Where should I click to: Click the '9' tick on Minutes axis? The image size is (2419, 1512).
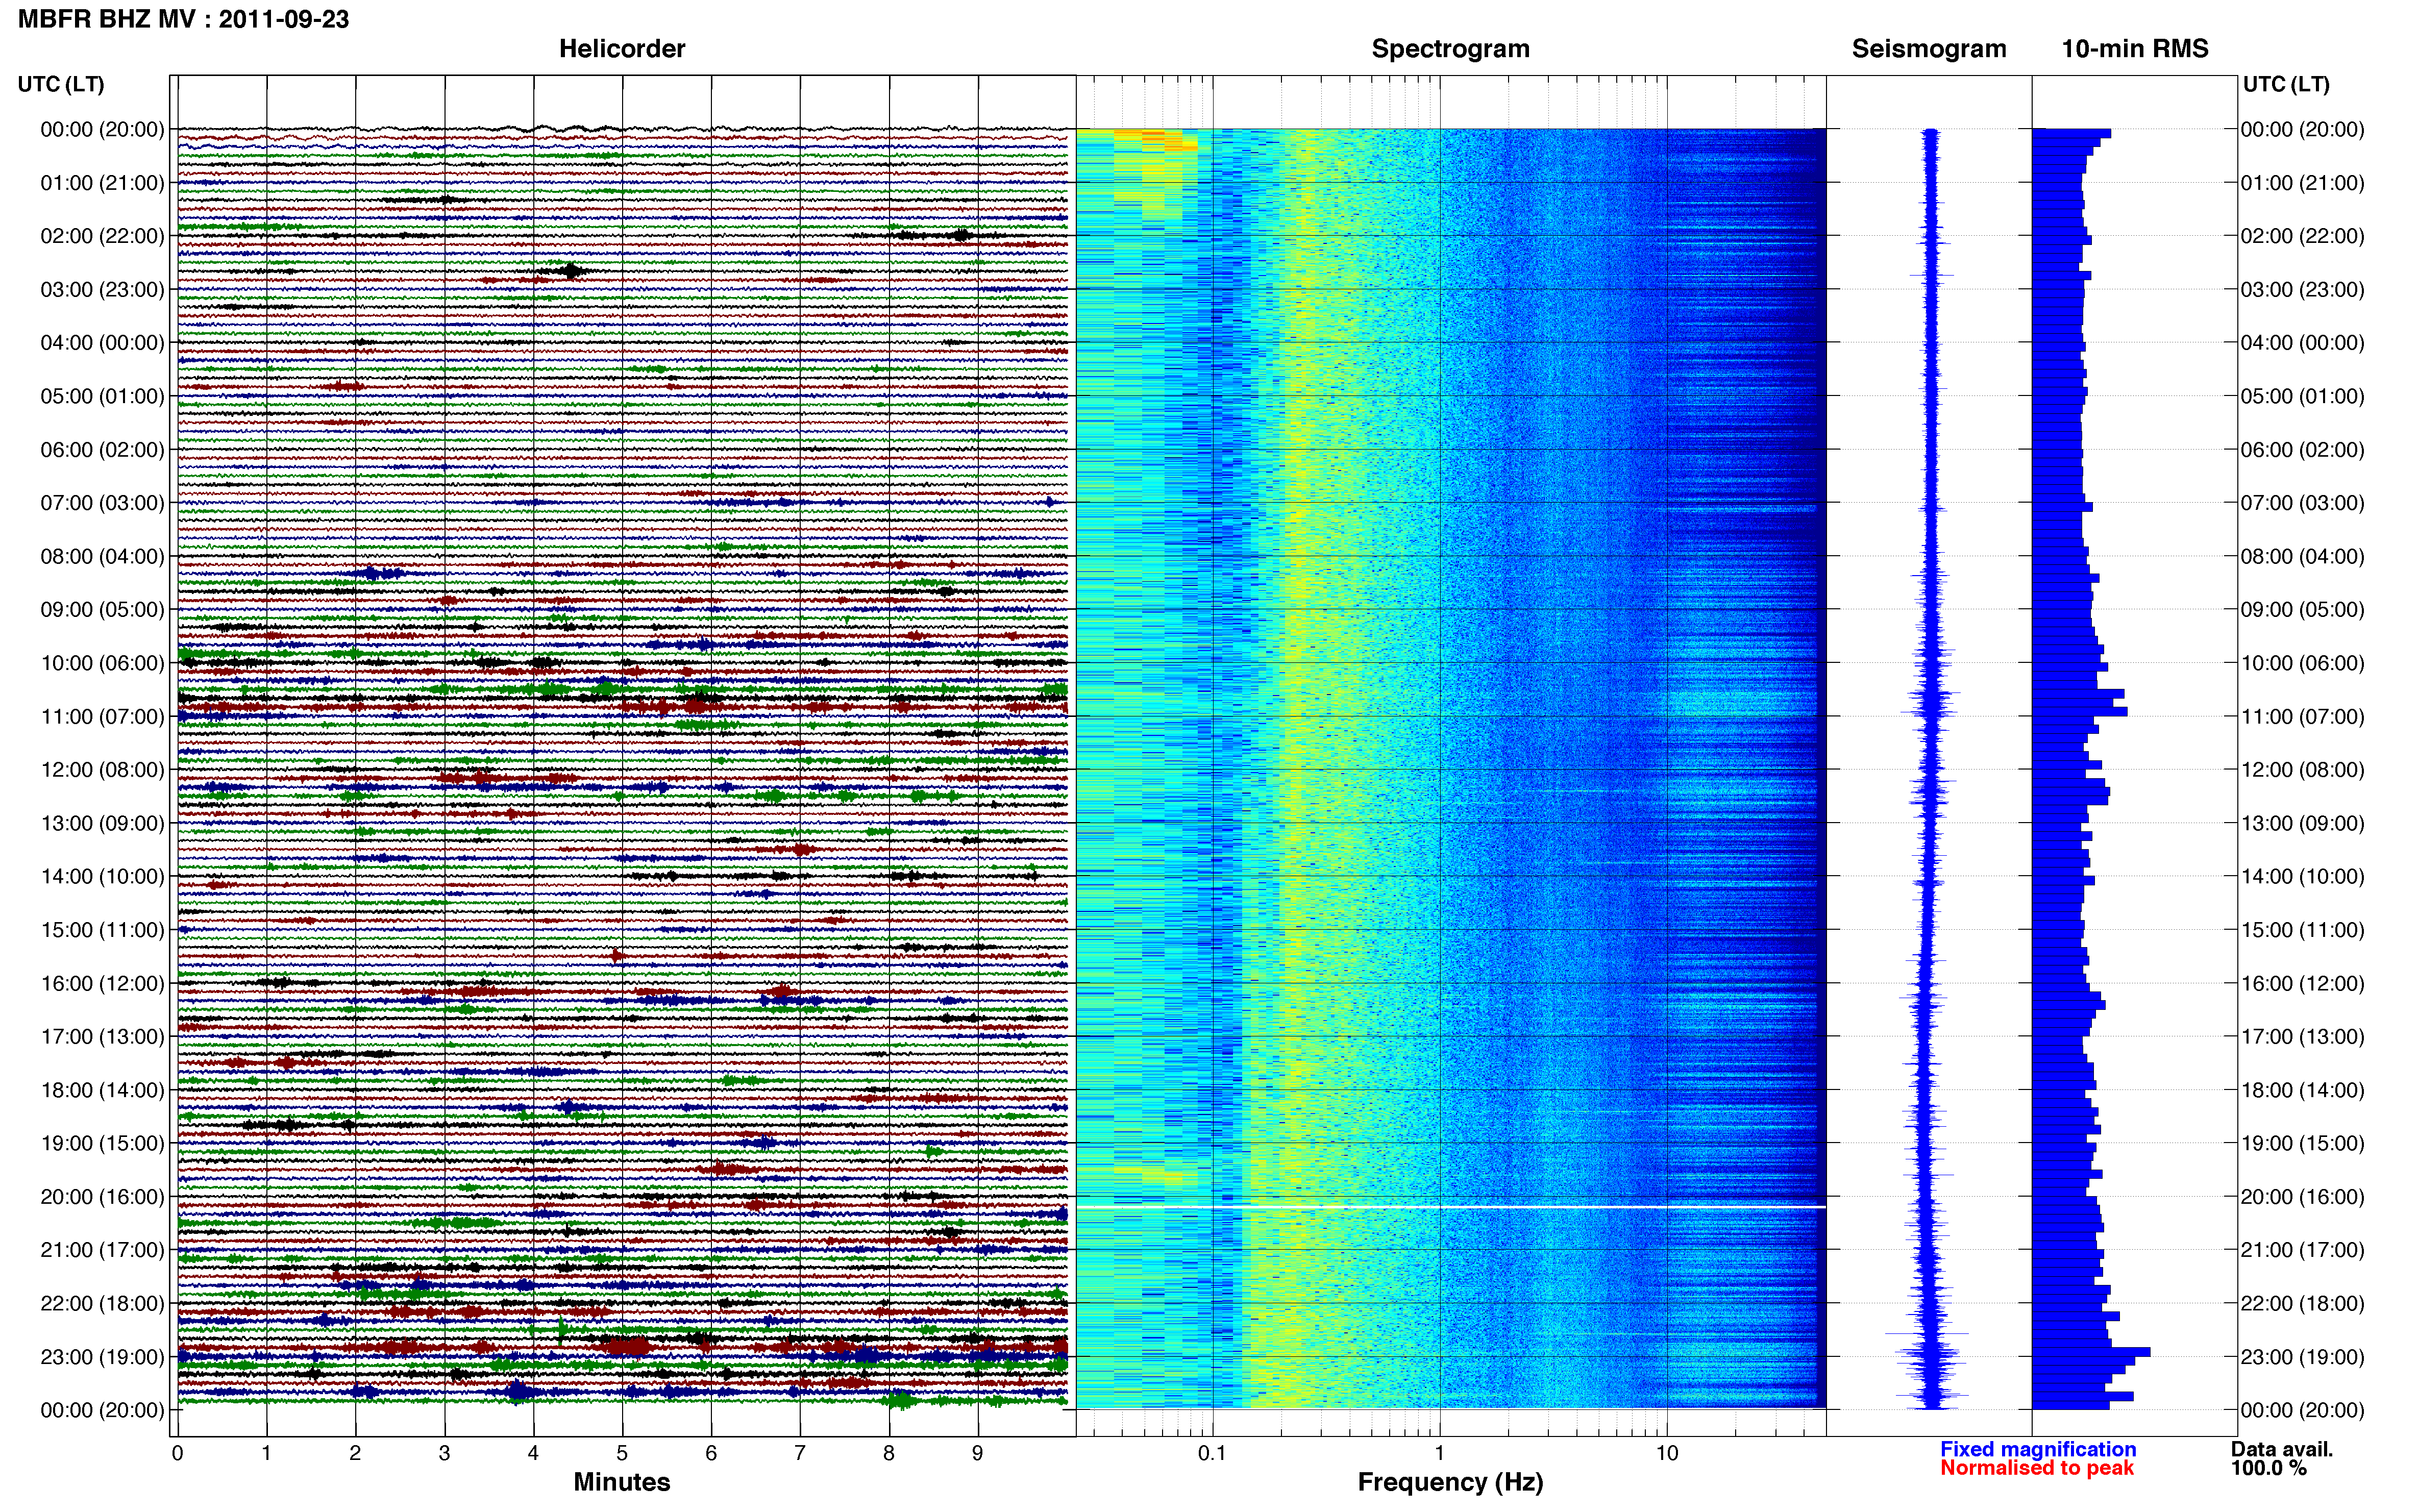(978, 1454)
